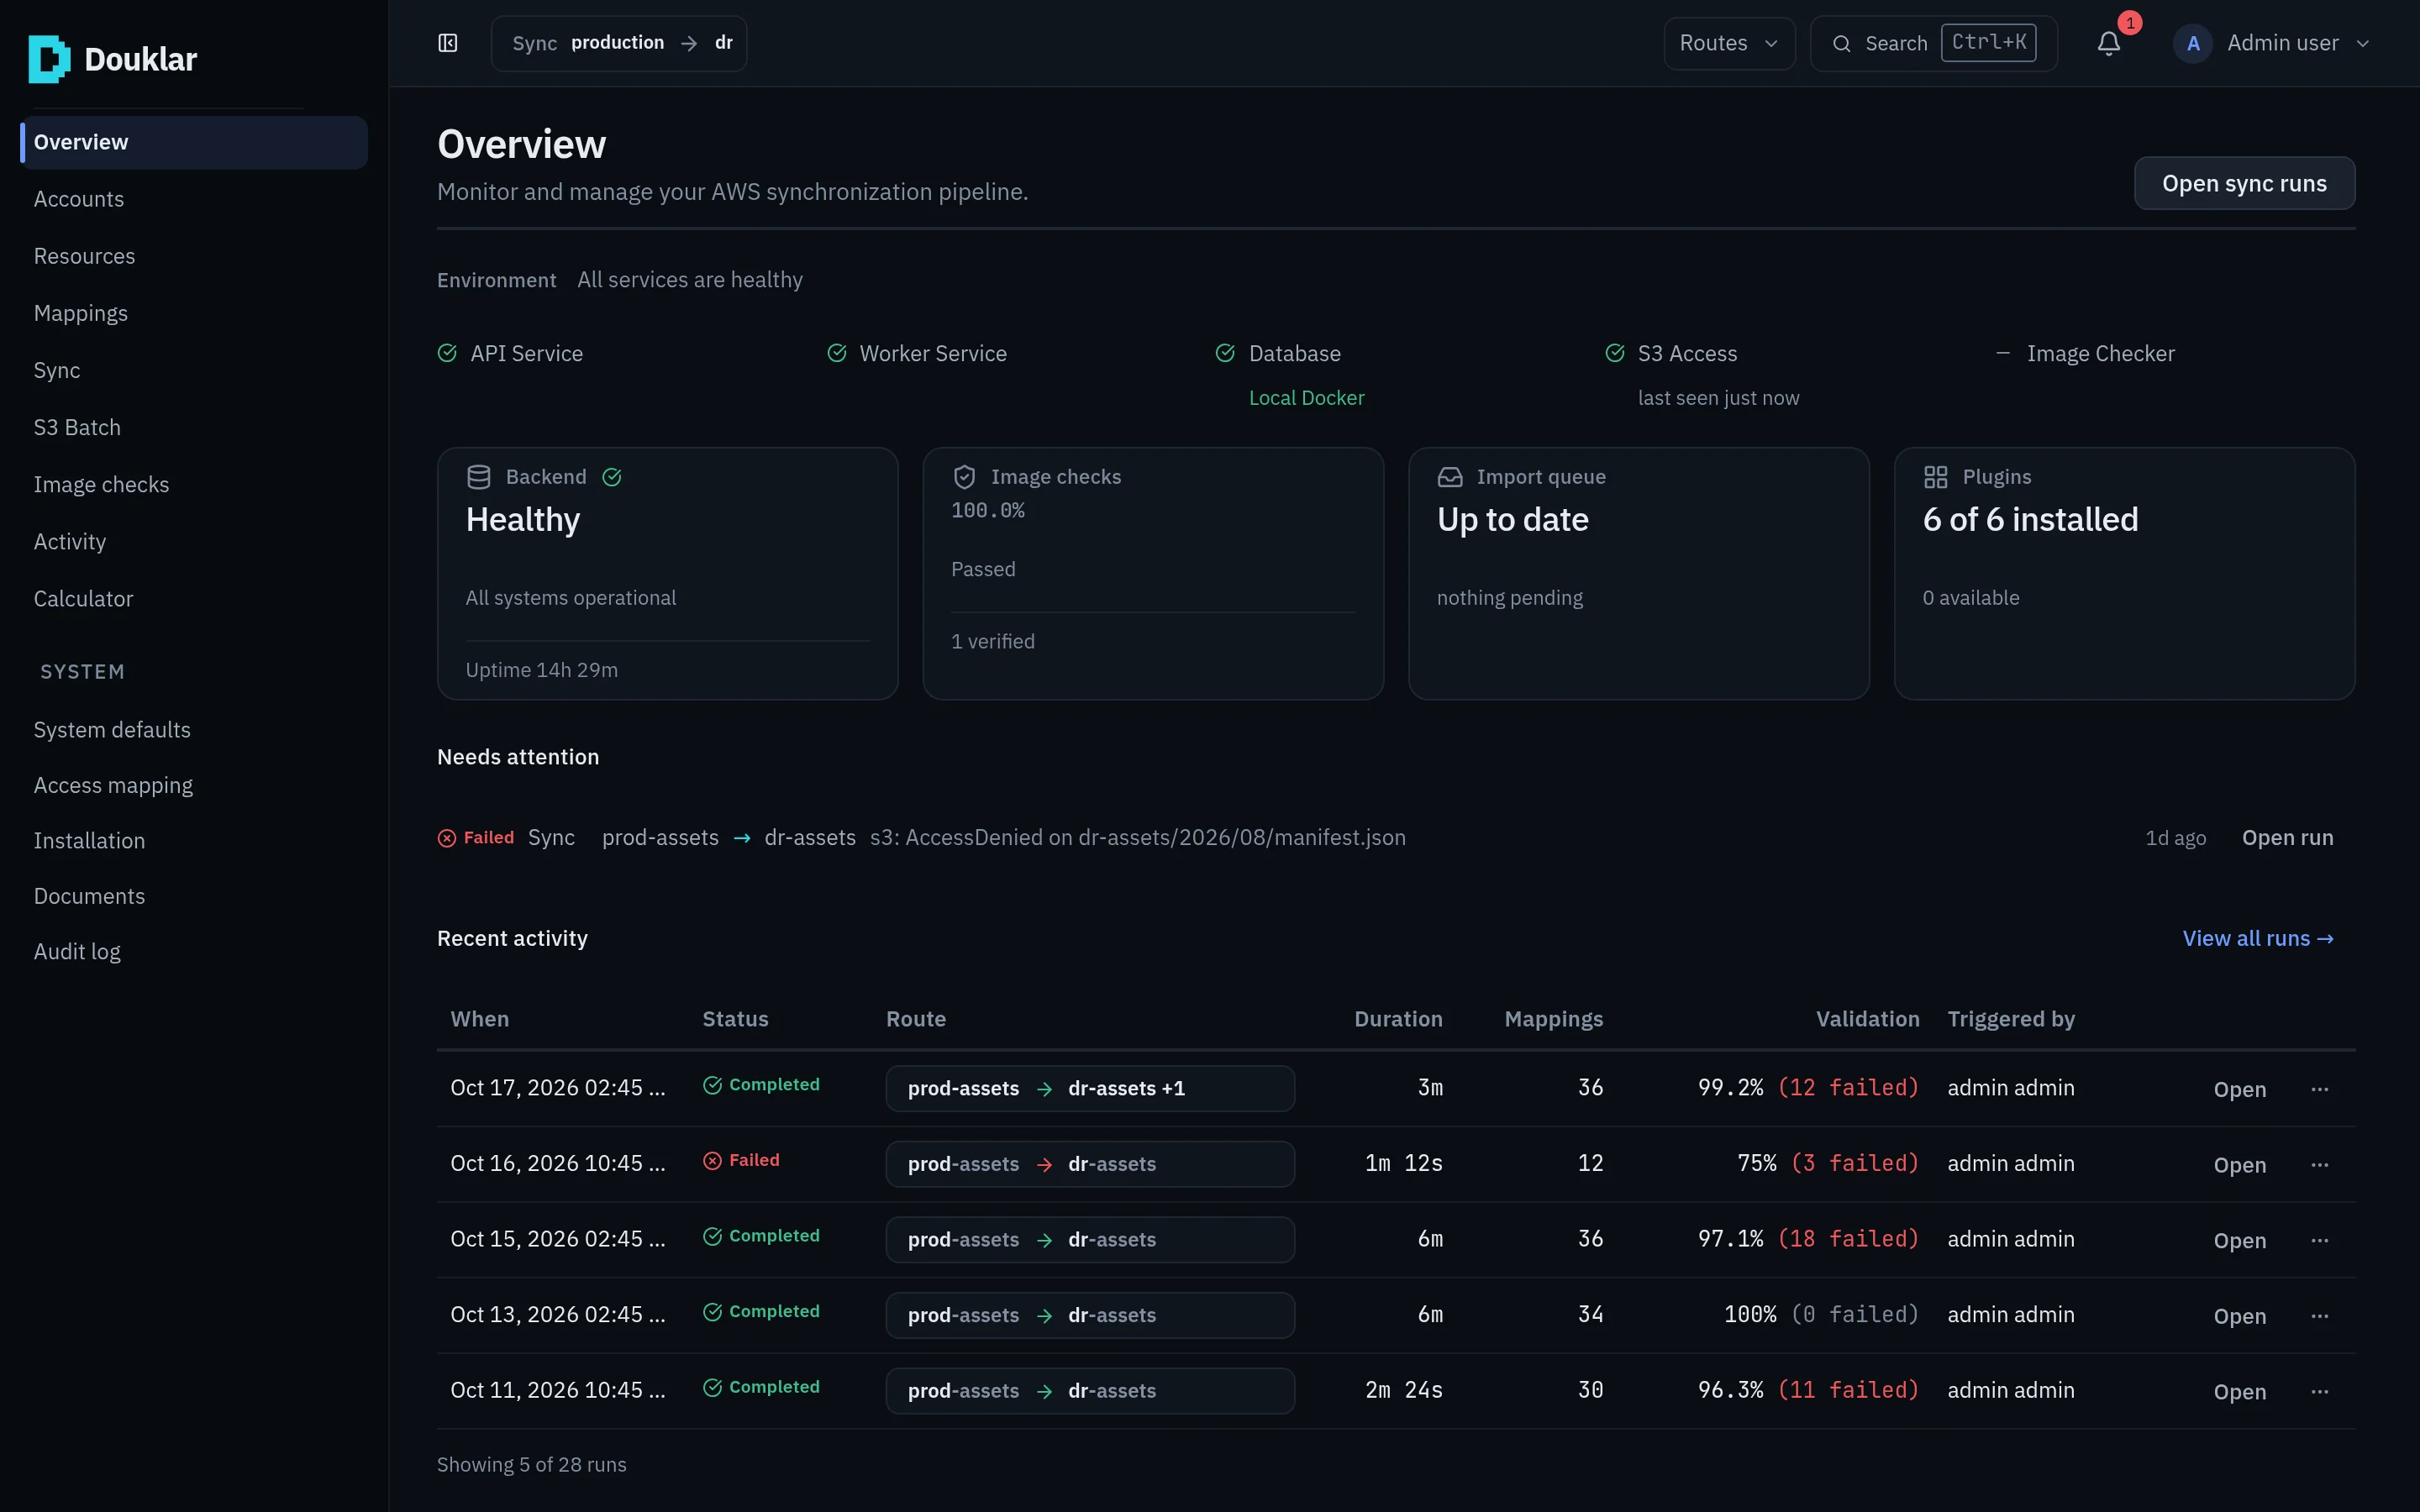Click Open run for the failed sync
Viewport: 2420px width, 1512px height.
tap(2287, 837)
